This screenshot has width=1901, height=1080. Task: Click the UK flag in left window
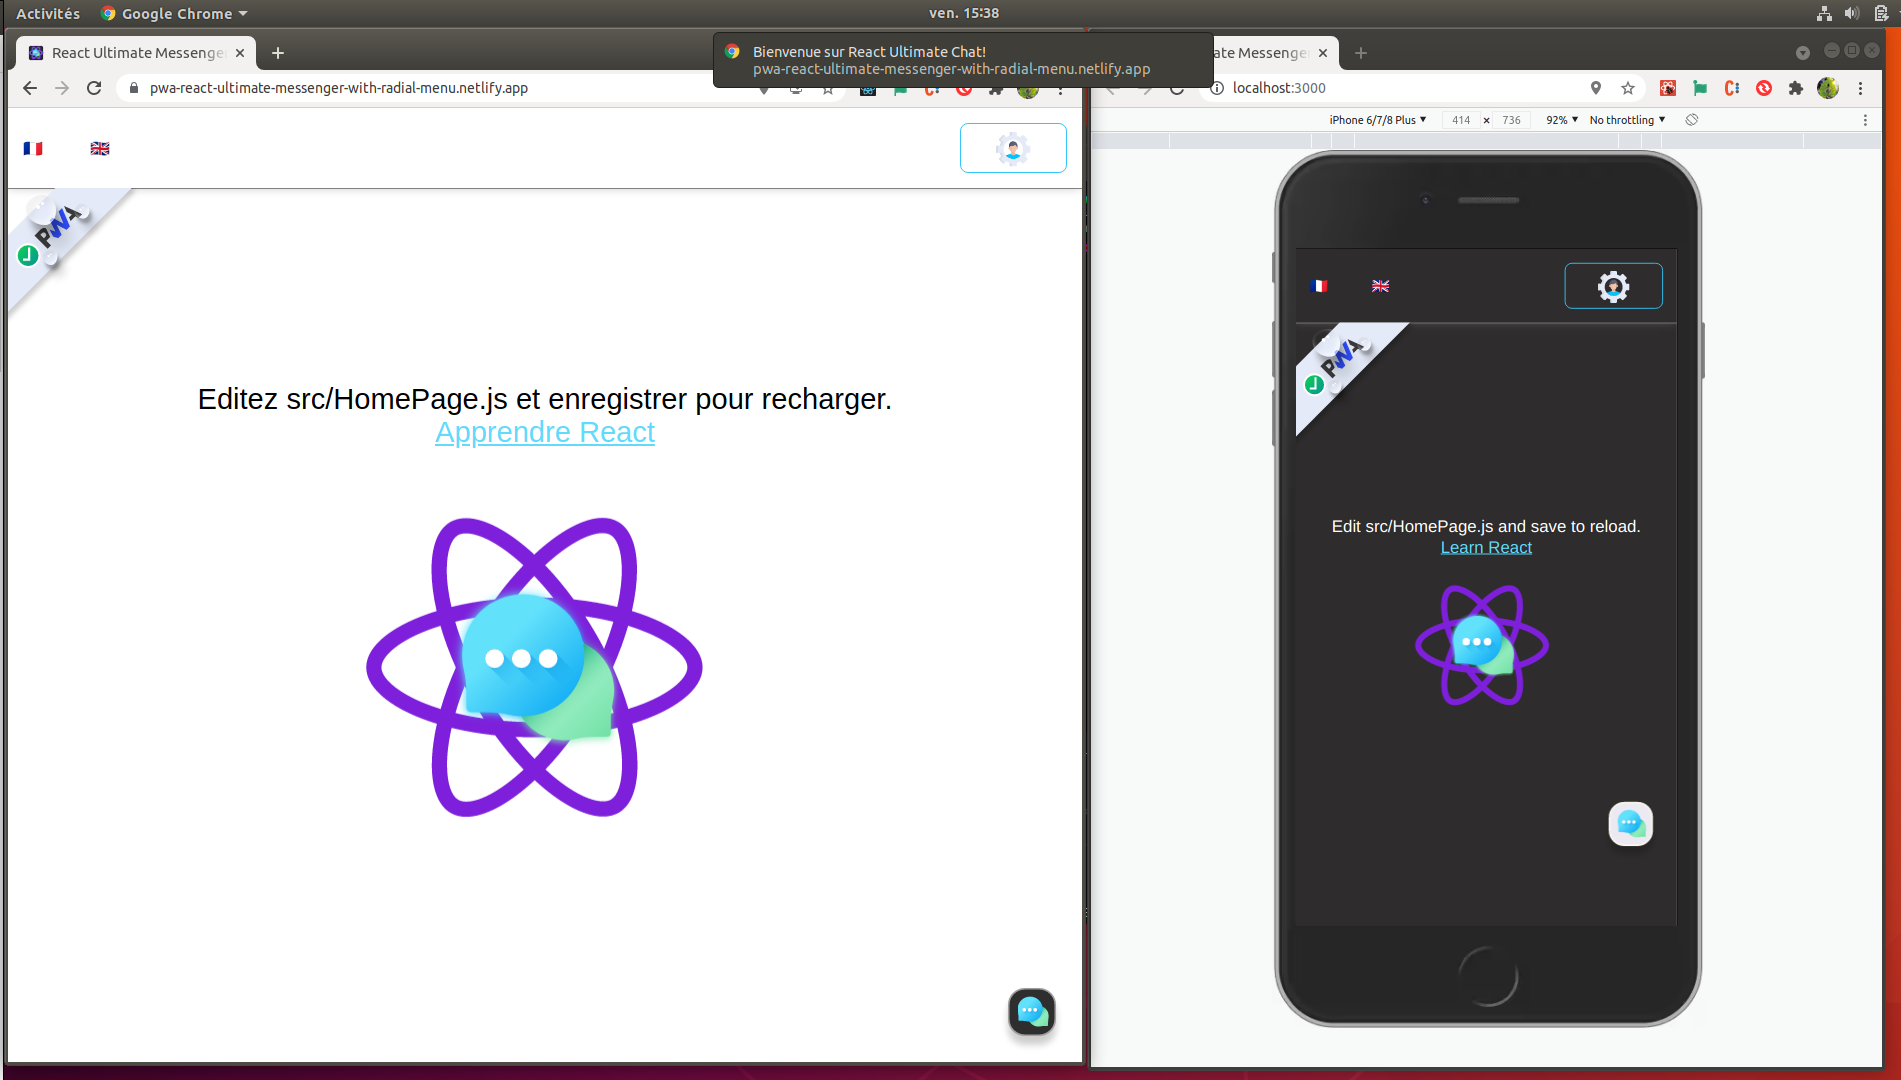pyautogui.click(x=100, y=149)
